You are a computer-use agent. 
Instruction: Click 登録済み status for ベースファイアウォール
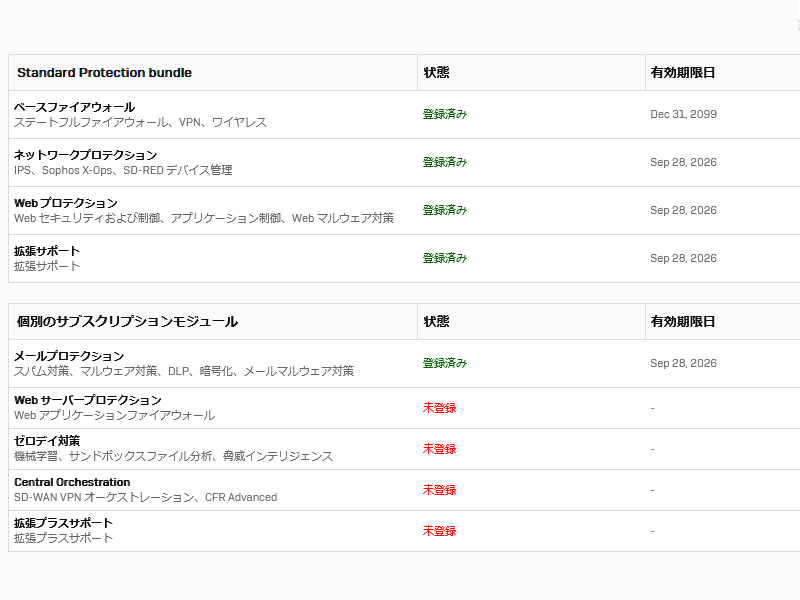445,114
